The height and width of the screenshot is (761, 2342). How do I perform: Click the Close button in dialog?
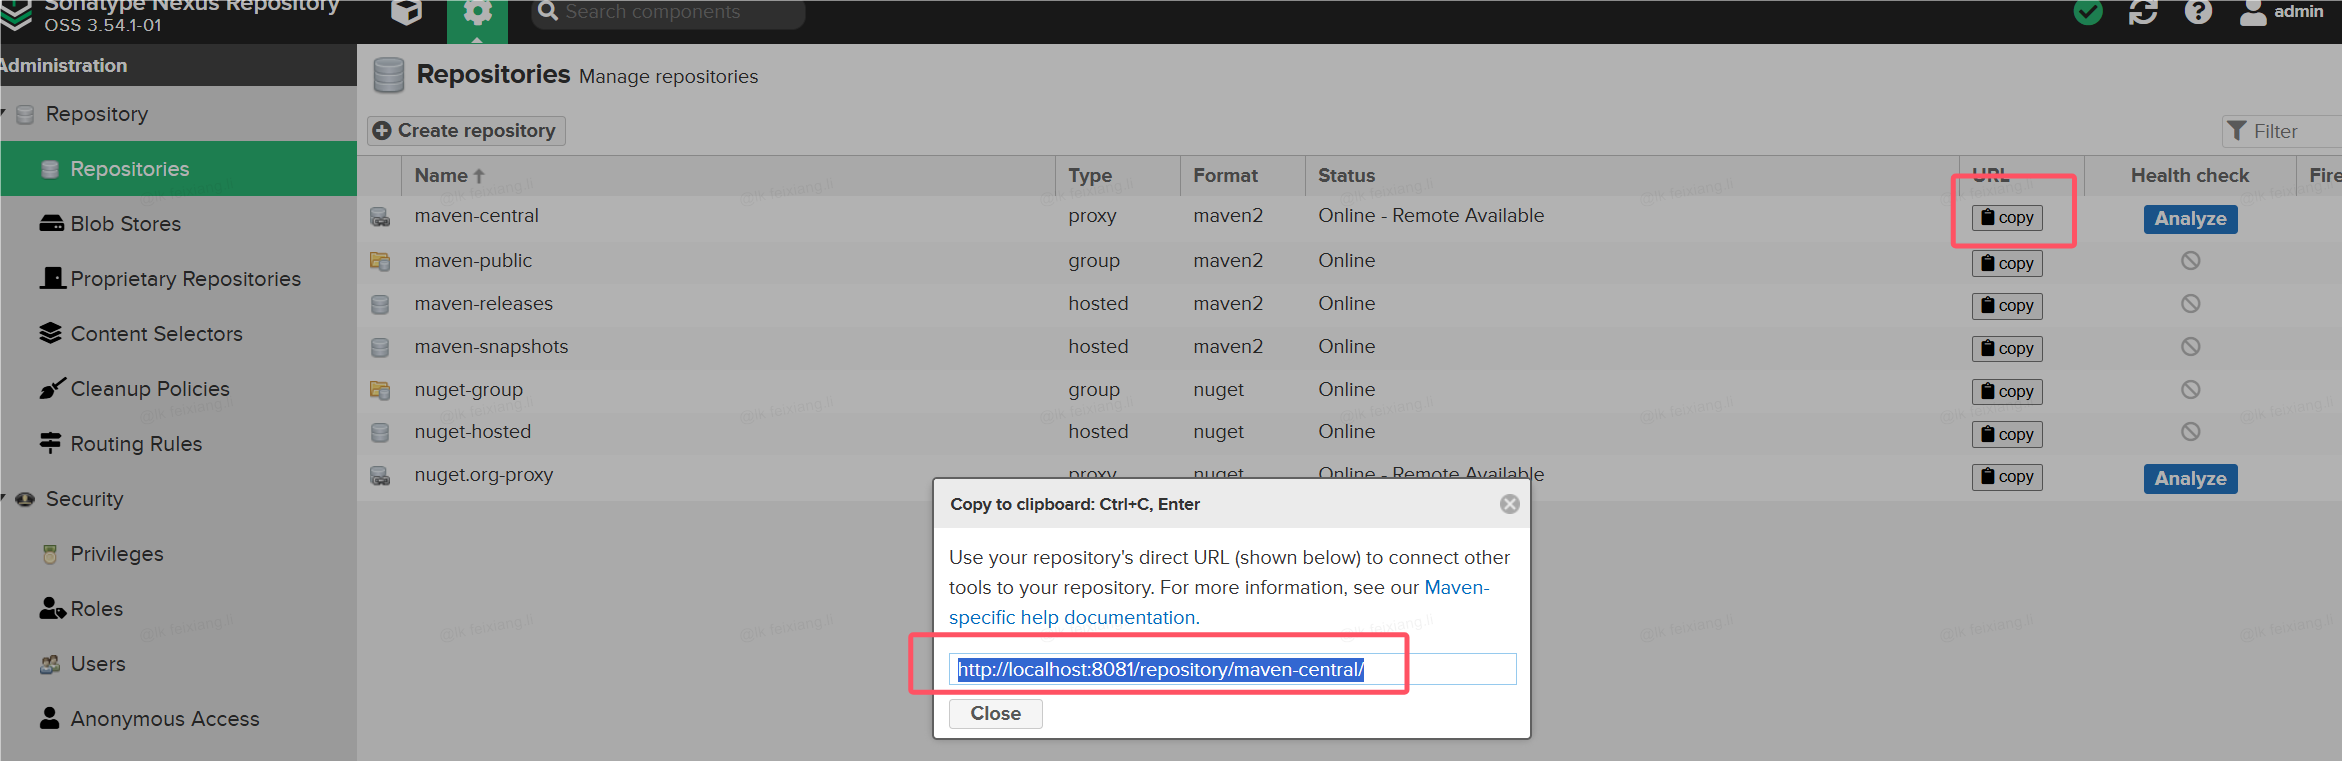pyautogui.click(x=995, y=714)
